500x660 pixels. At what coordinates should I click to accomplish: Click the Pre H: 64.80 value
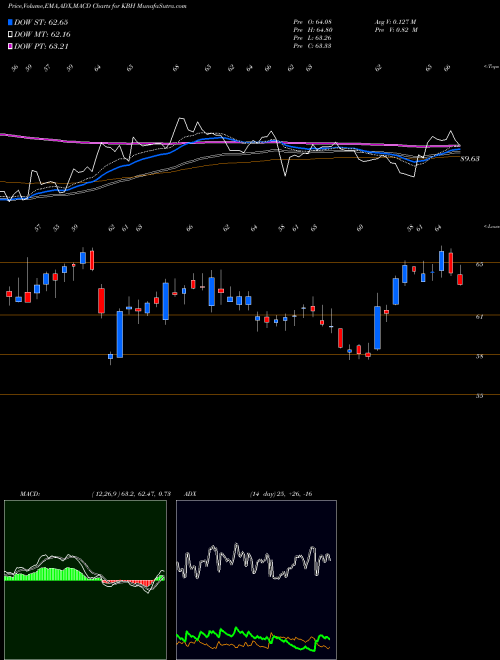point(313,30)
